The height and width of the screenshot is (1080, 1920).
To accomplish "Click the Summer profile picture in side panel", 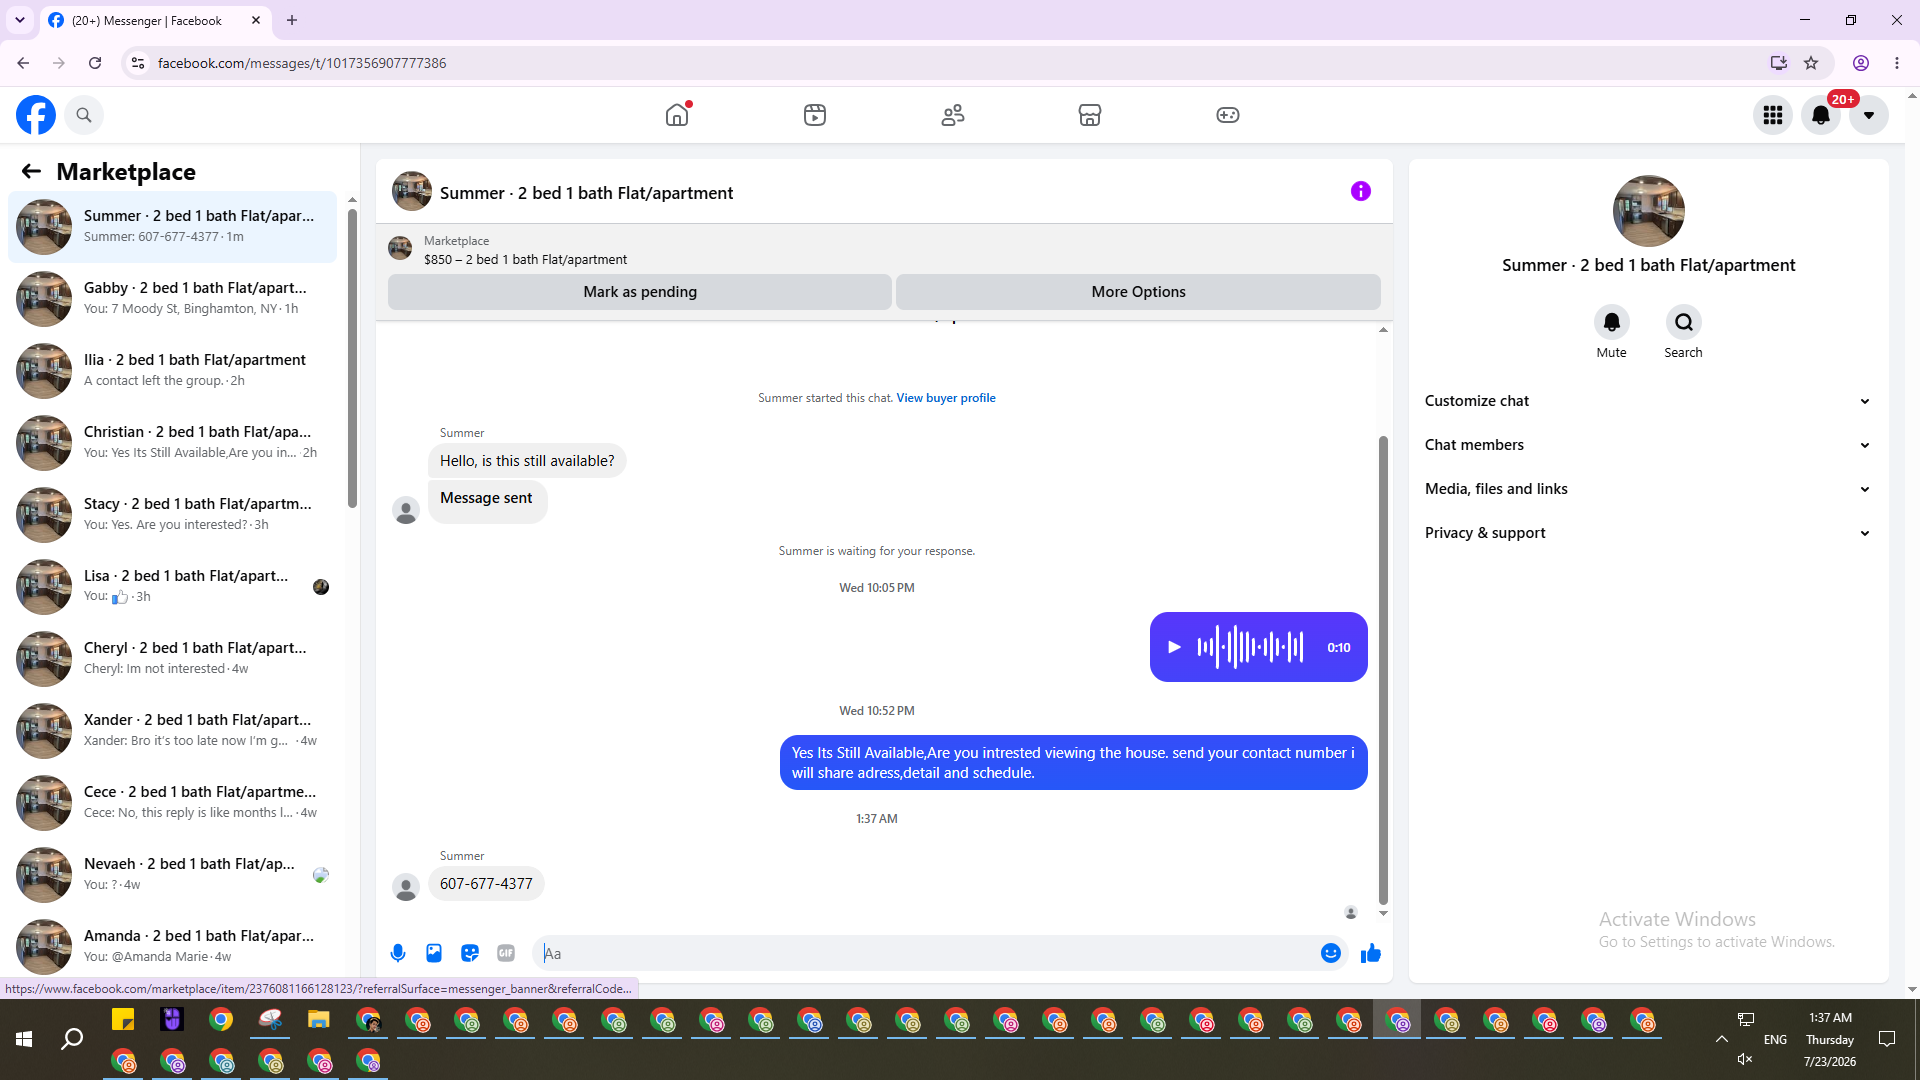I will pos(1649,211).
